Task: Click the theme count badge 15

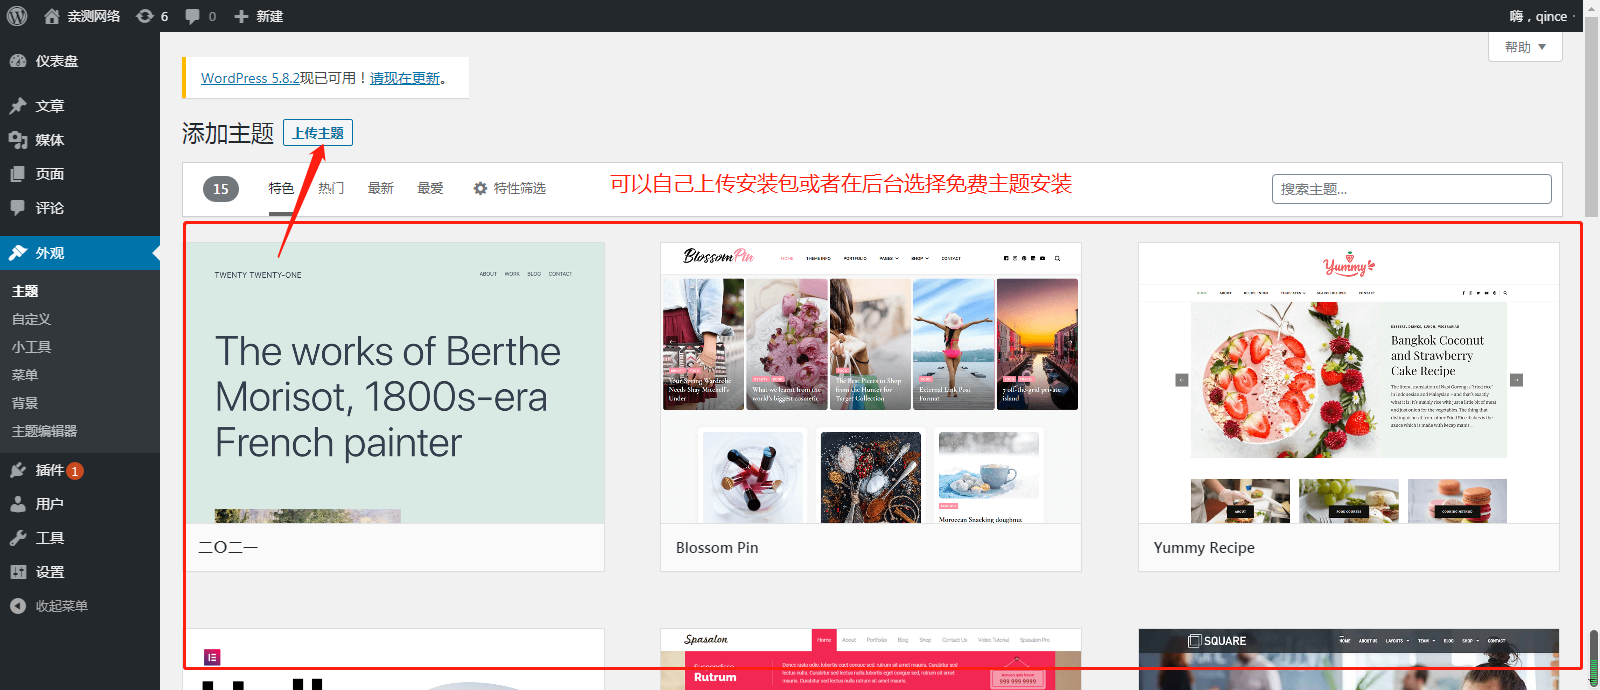Action: (221, 189)
